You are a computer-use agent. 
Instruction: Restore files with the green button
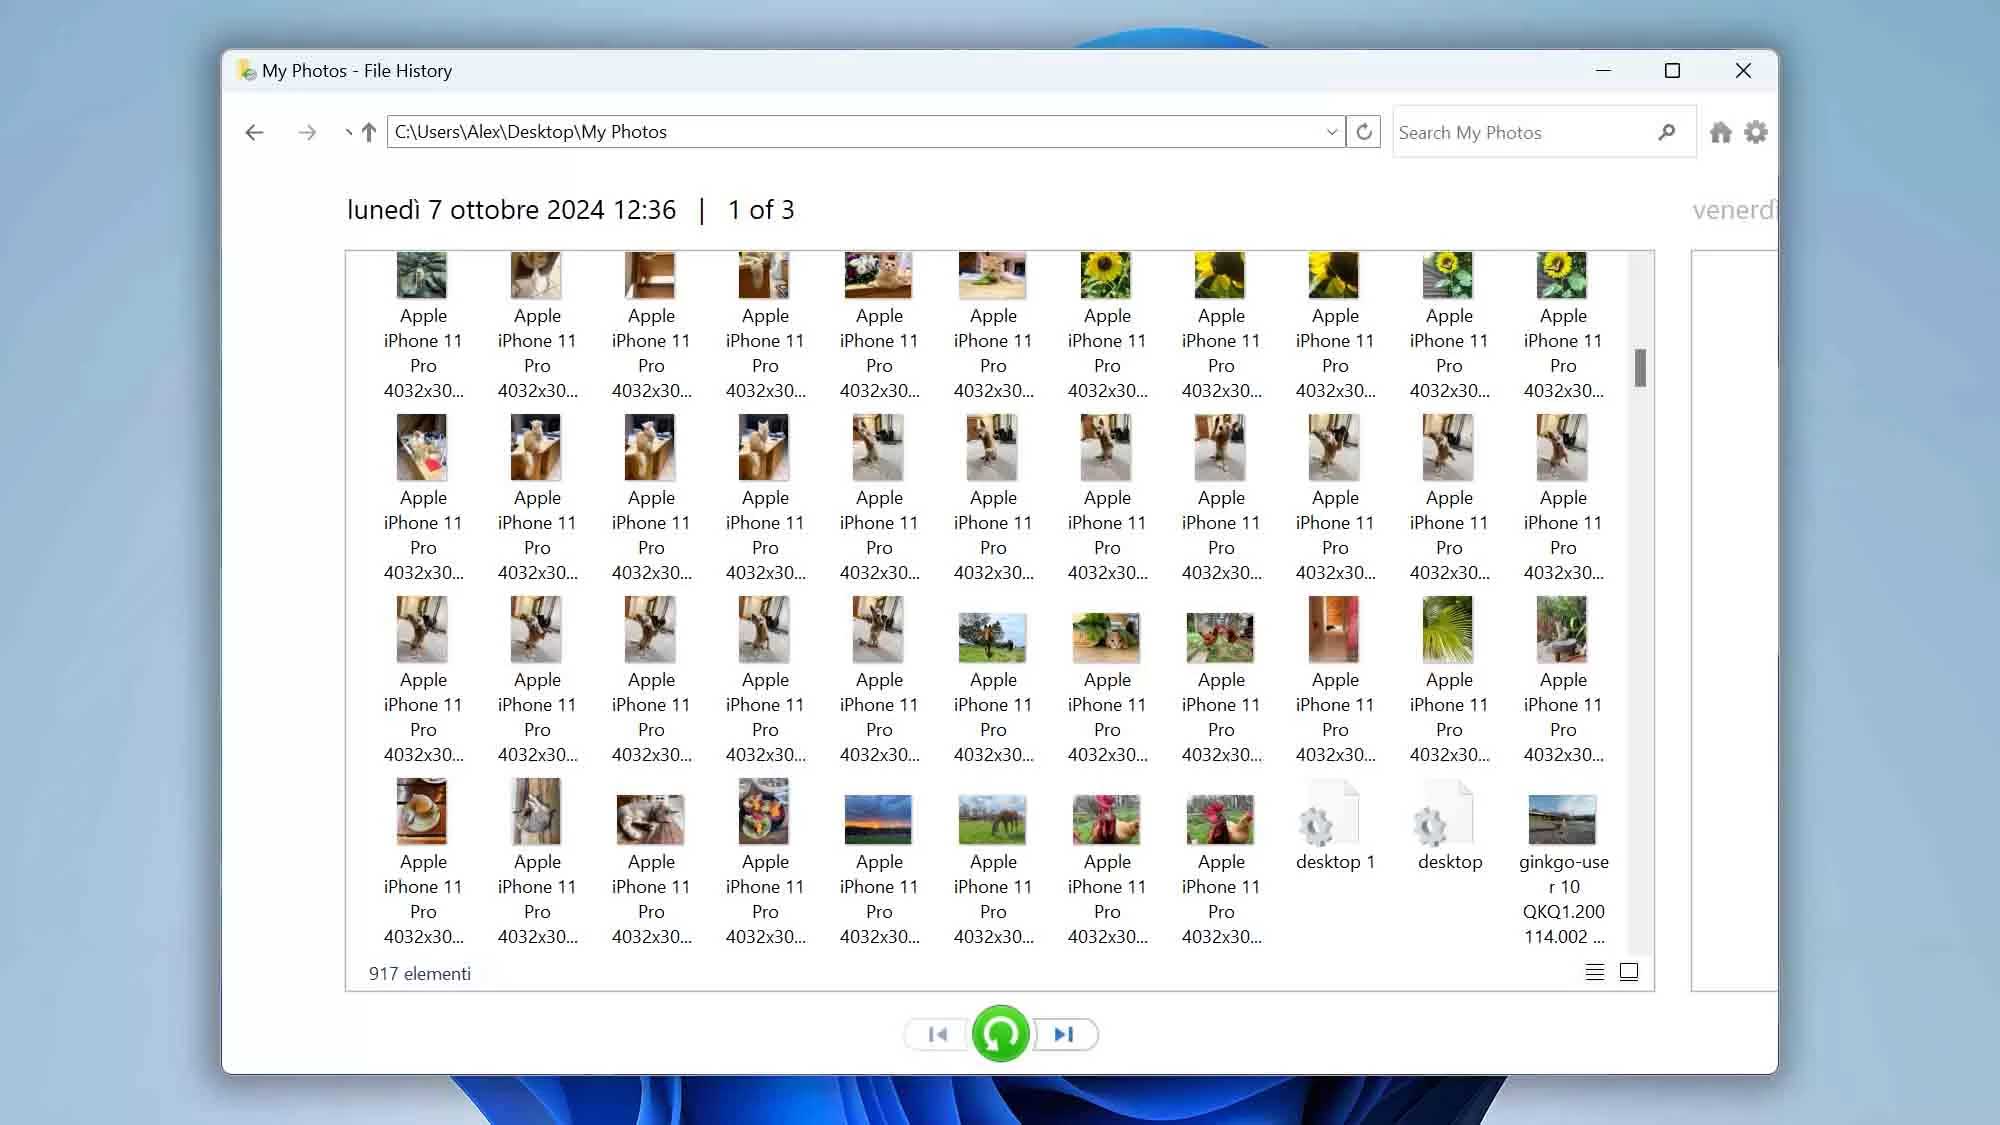(x=1000, y=1034)
